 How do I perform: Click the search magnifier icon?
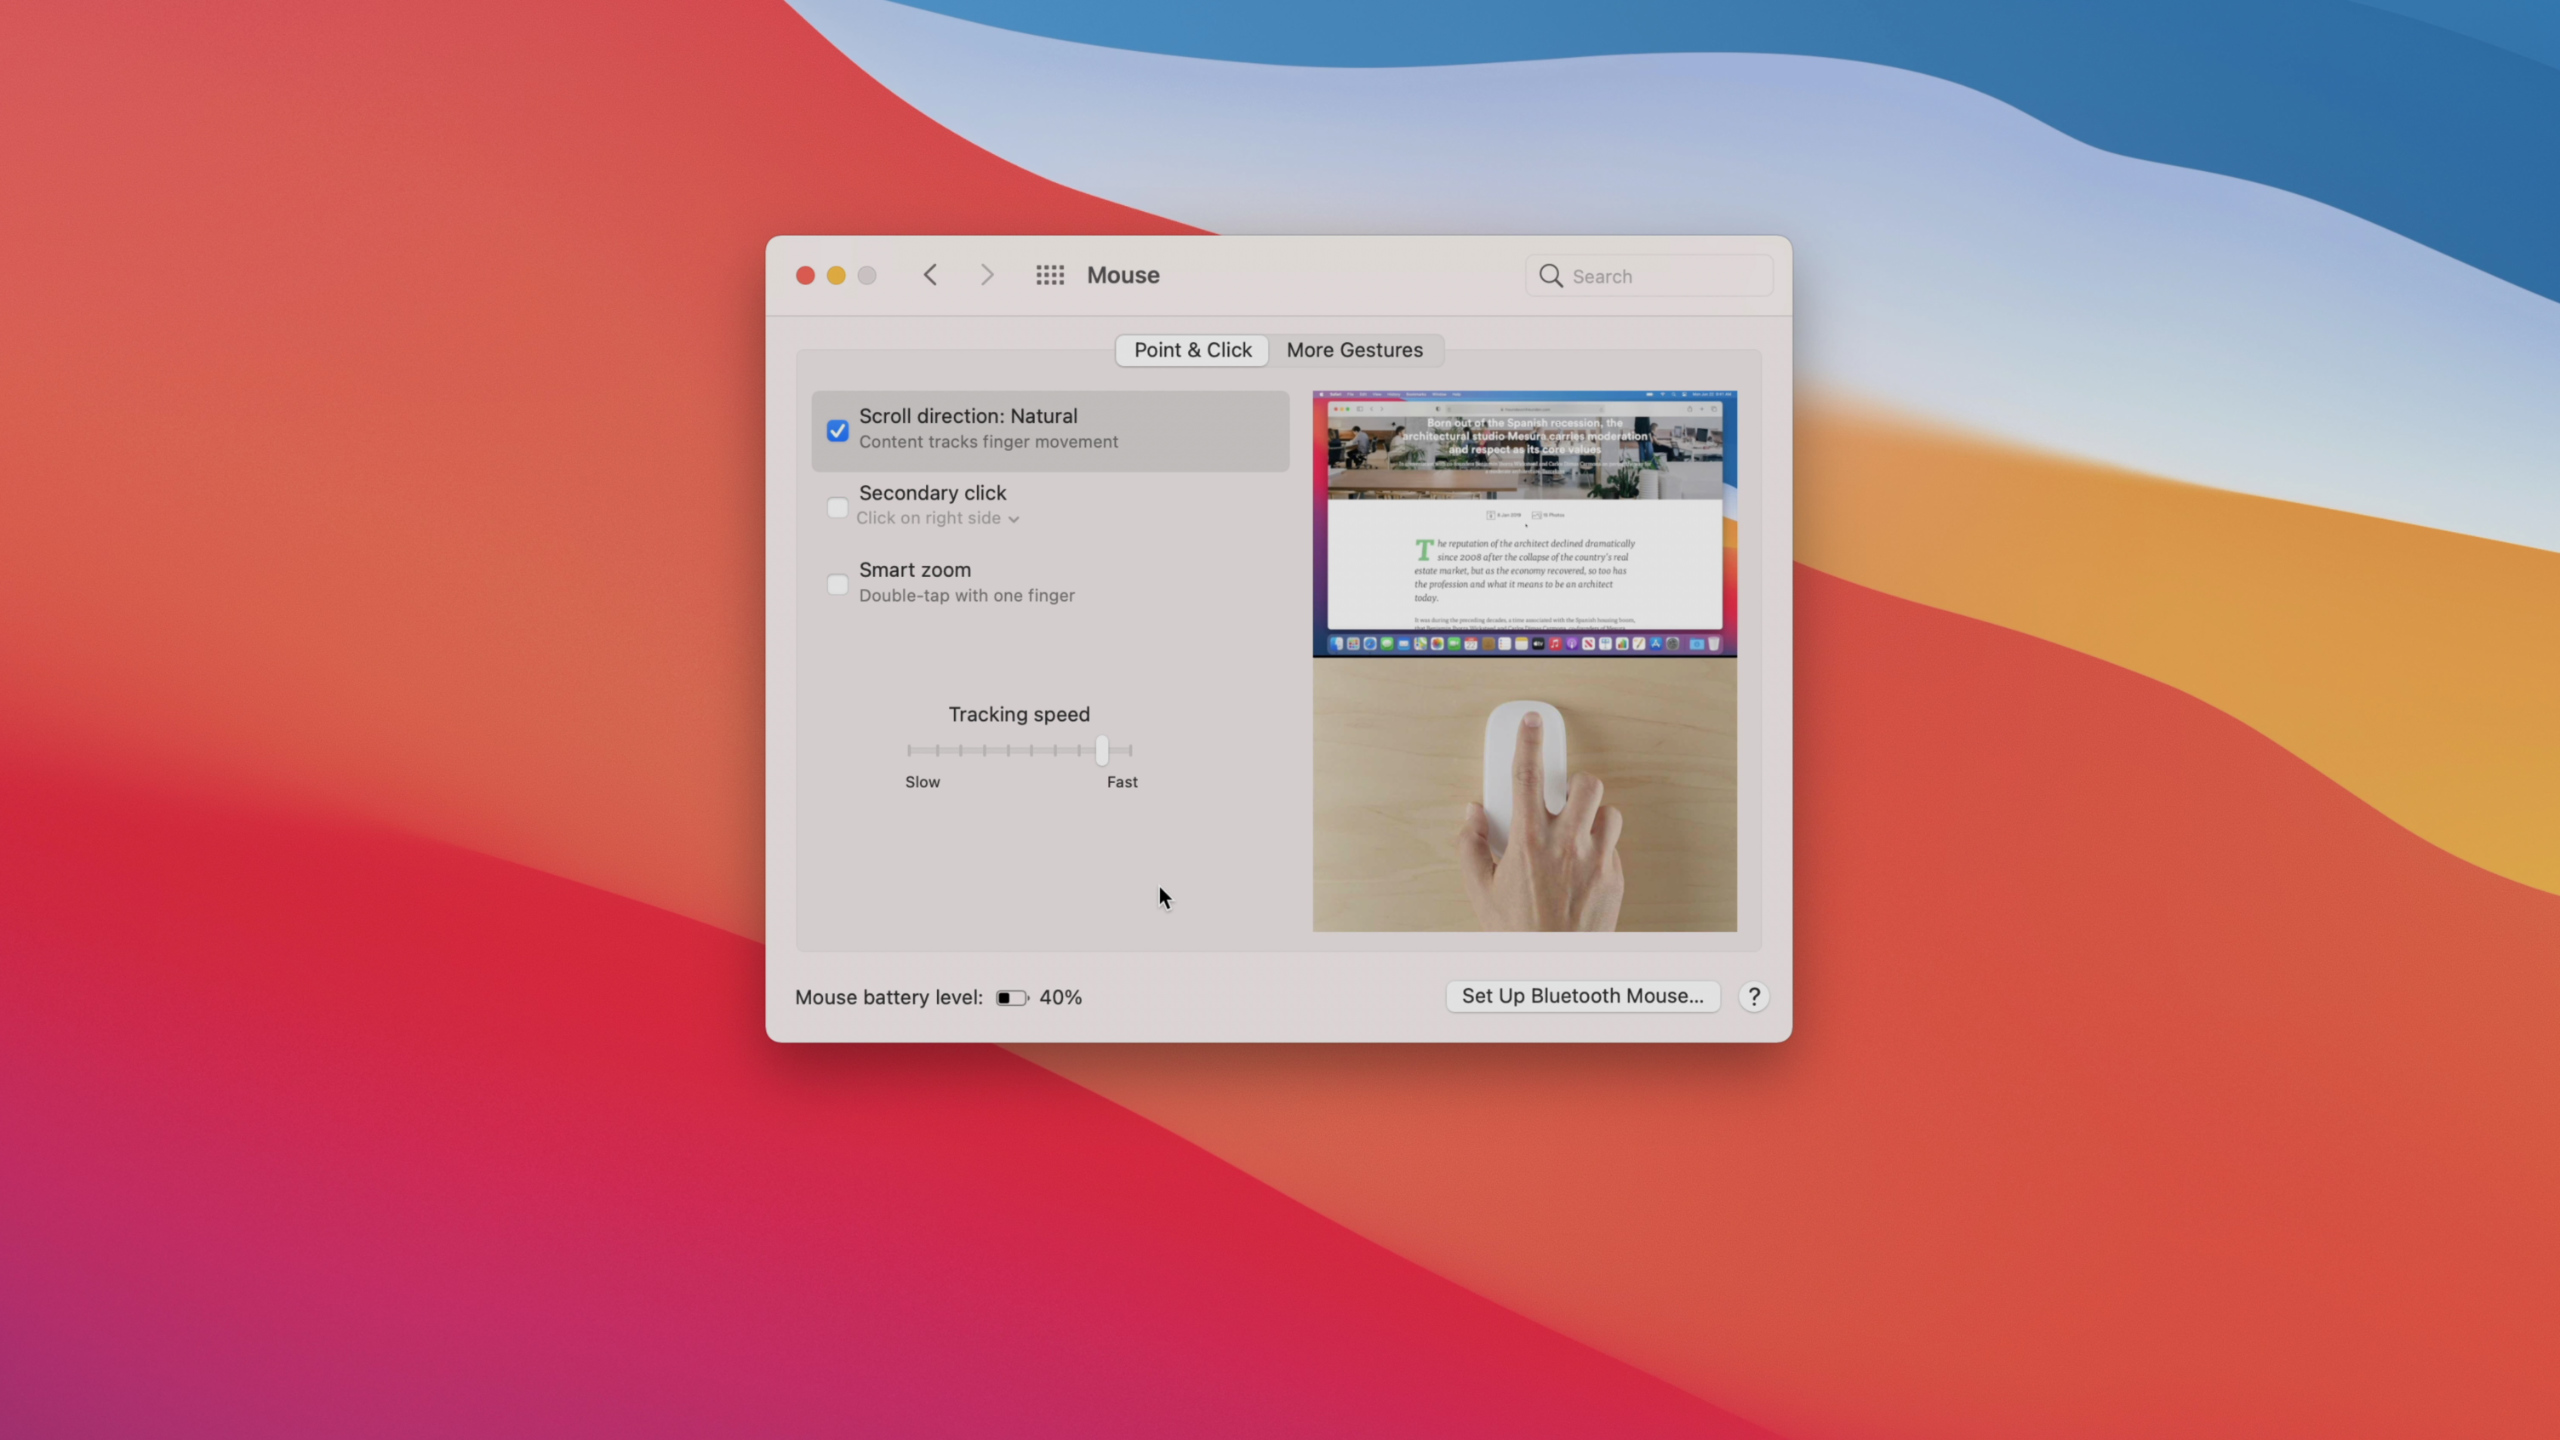[1551, 275]
